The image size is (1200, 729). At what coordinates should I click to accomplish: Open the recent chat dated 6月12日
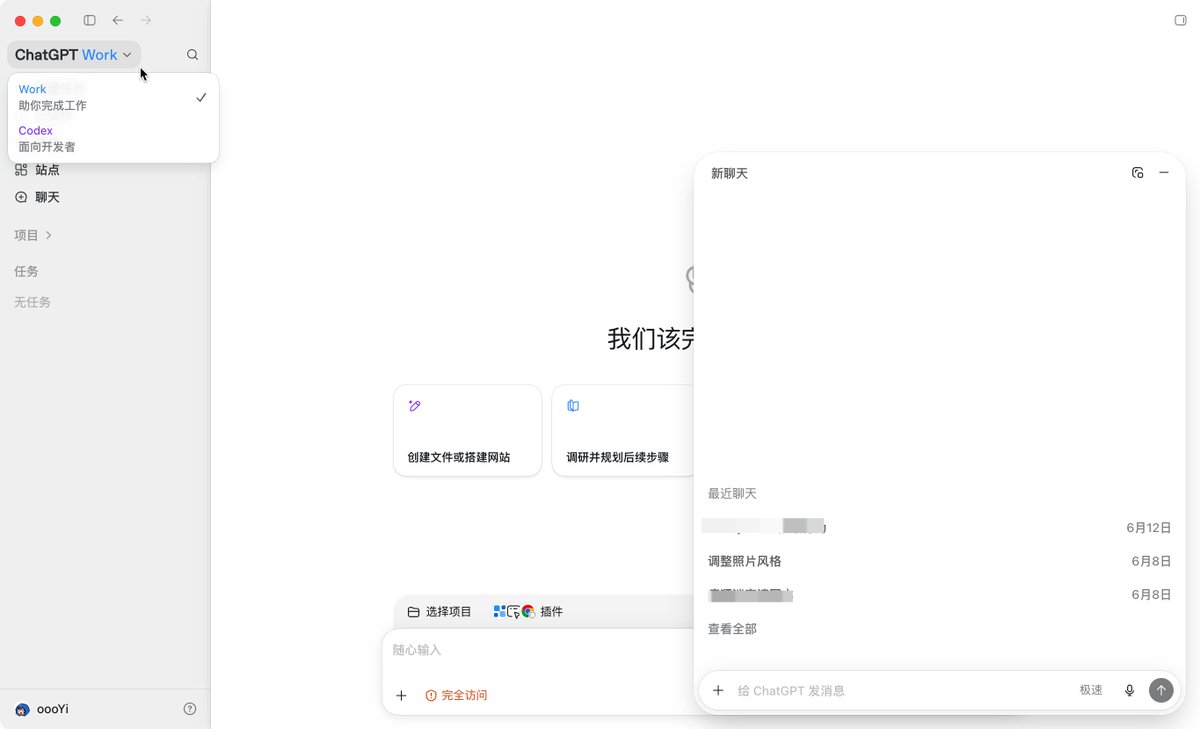point(939,527)
